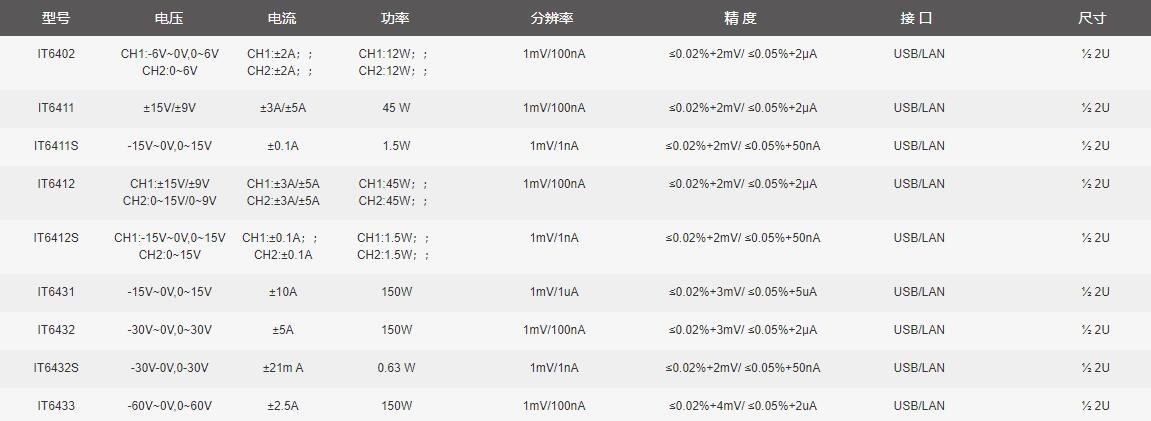Open the IT6432 model entry

coord(56,330)
